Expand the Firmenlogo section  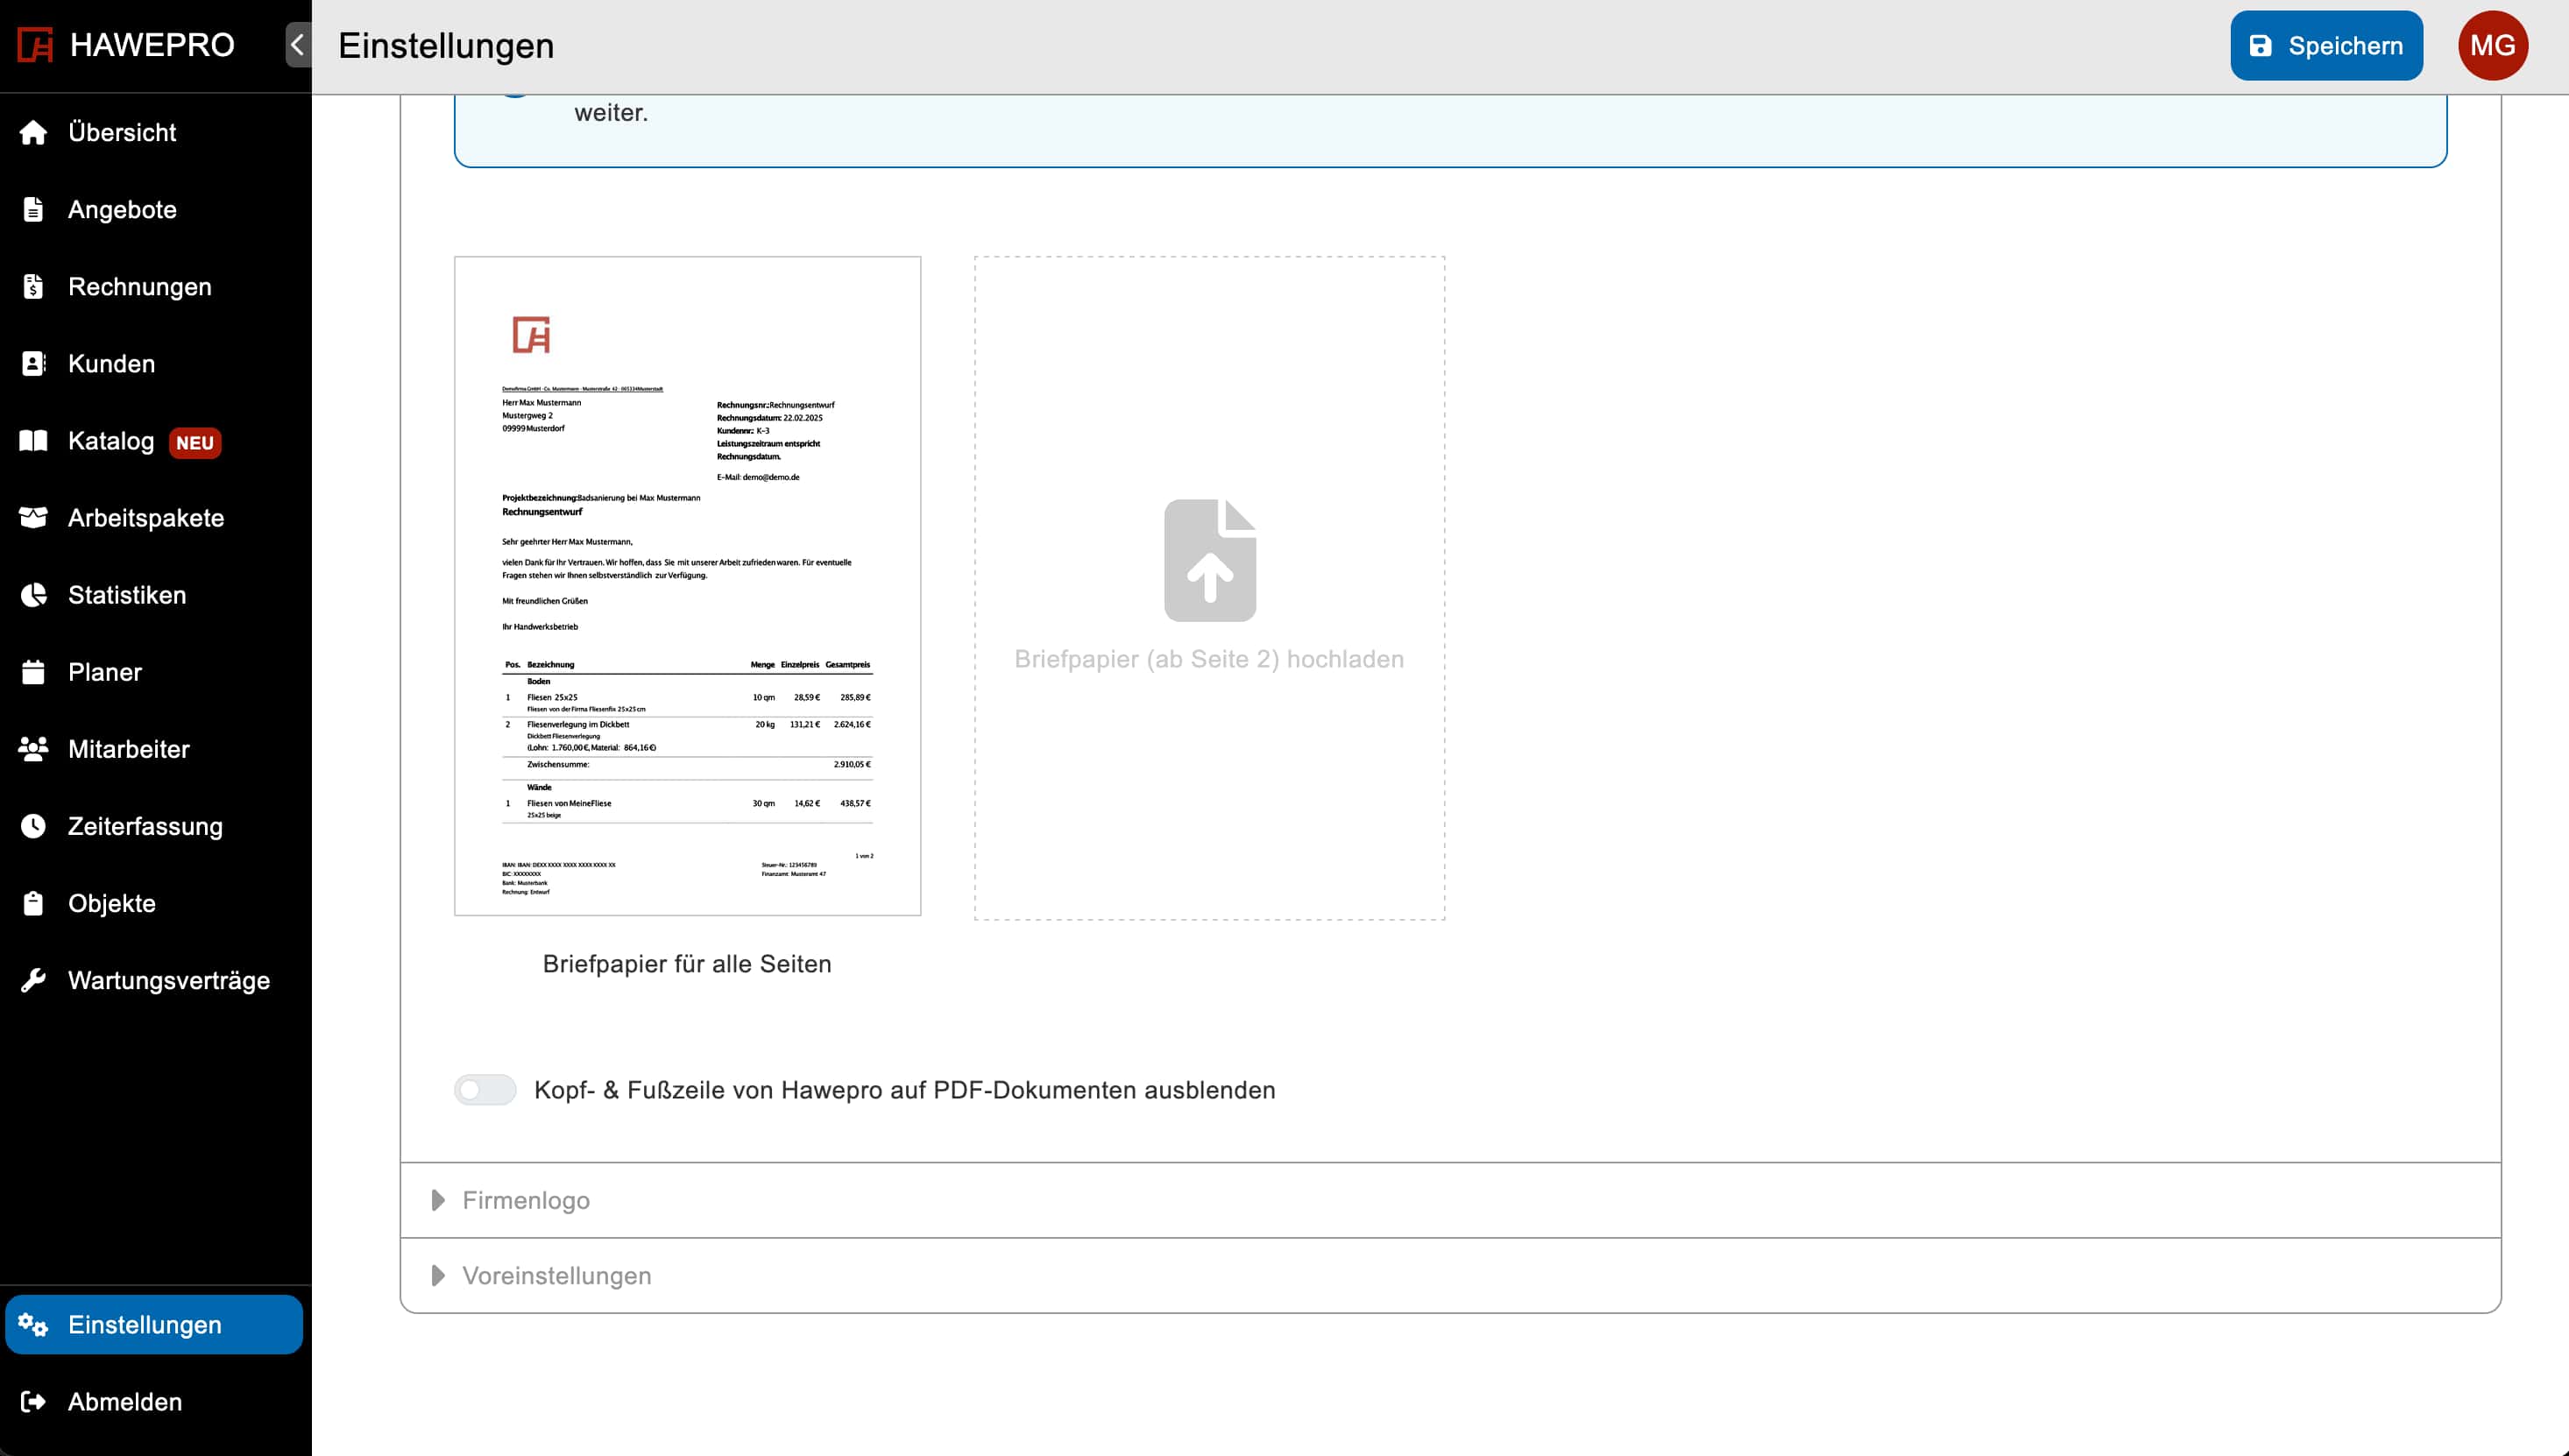525,1200
